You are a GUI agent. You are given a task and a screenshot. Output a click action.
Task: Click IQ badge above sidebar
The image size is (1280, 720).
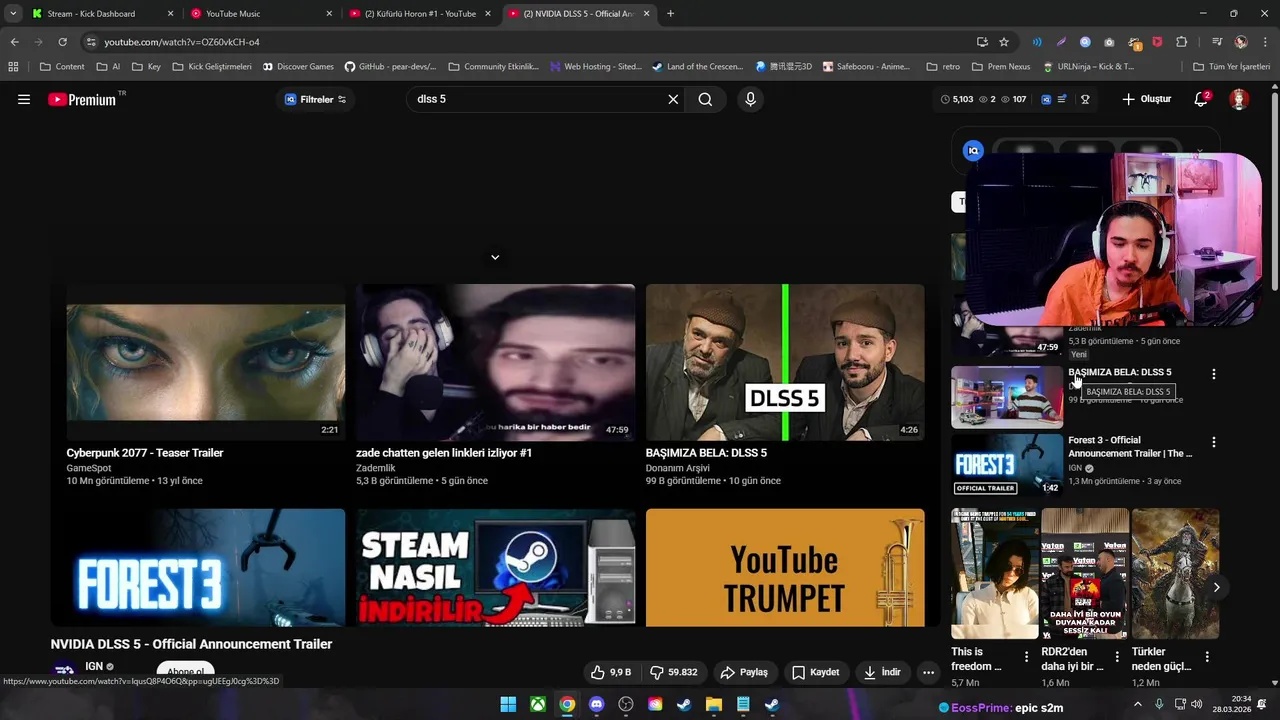click(973, 150)
